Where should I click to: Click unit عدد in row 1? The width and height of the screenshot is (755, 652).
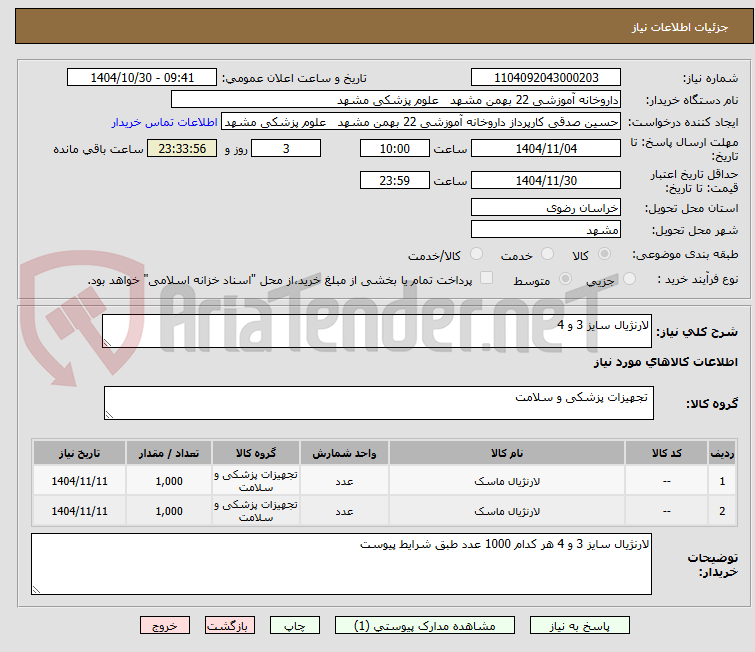344,481
